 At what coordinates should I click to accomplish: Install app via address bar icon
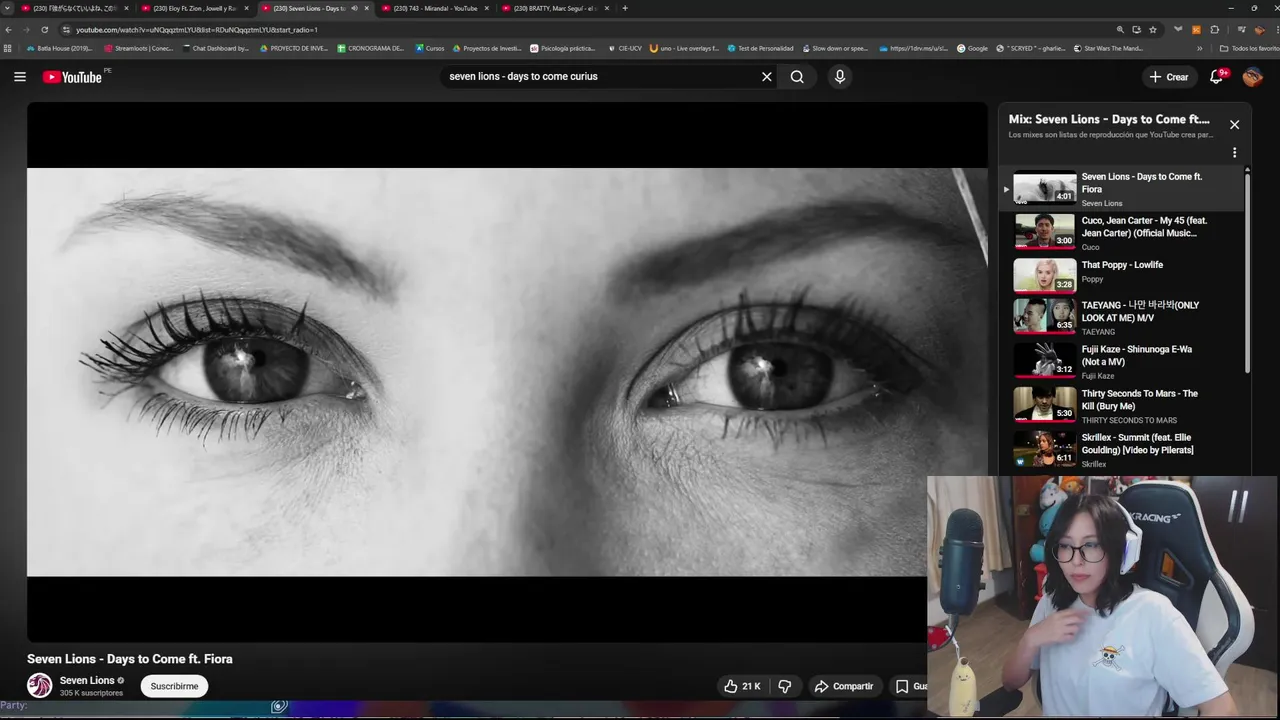point(1136,30)
